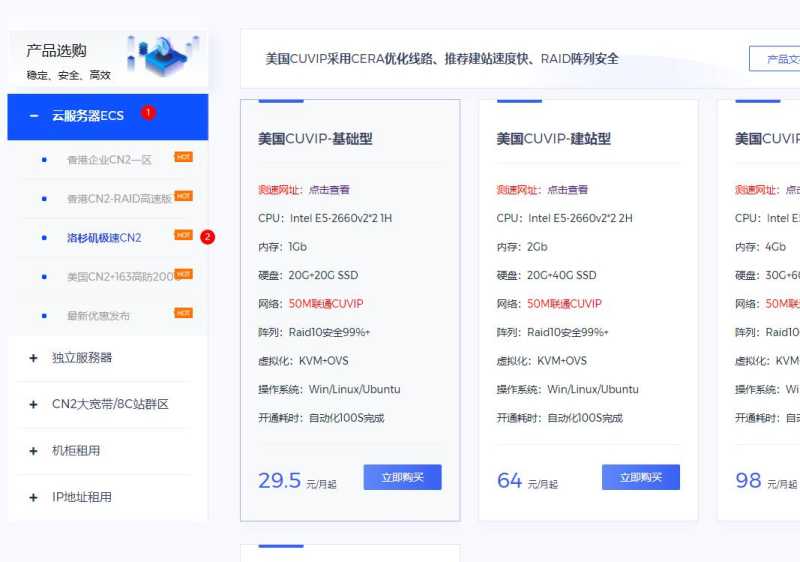
Task: Collapse the 云服务器ECS menu section
Action: click(108, 116)
